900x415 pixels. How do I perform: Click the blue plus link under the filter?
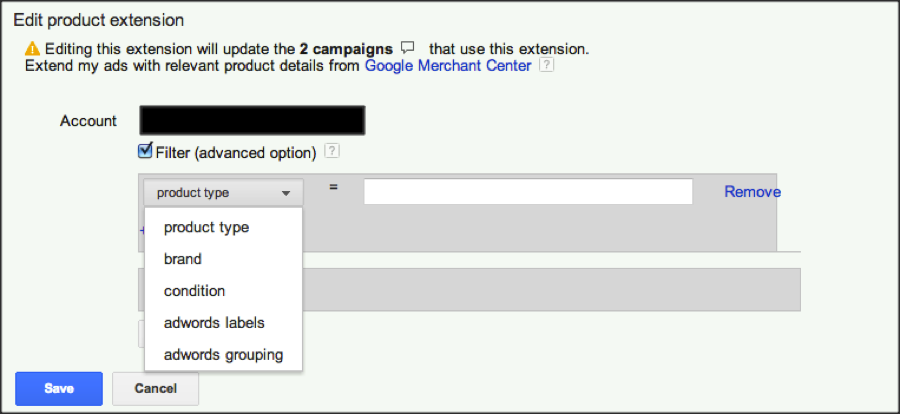click(x=141, y=231)
